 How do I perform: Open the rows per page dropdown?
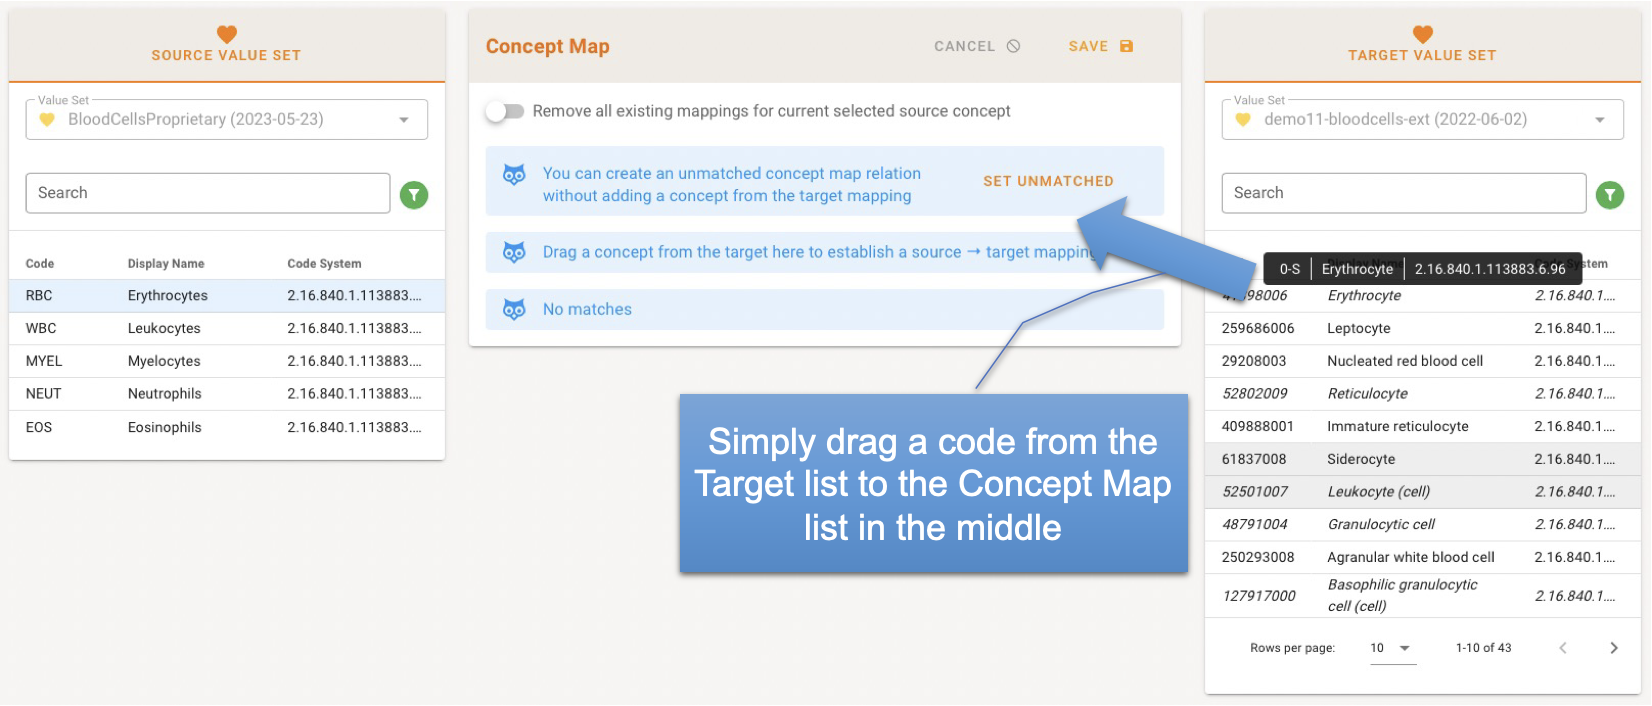coord(1392,648)
